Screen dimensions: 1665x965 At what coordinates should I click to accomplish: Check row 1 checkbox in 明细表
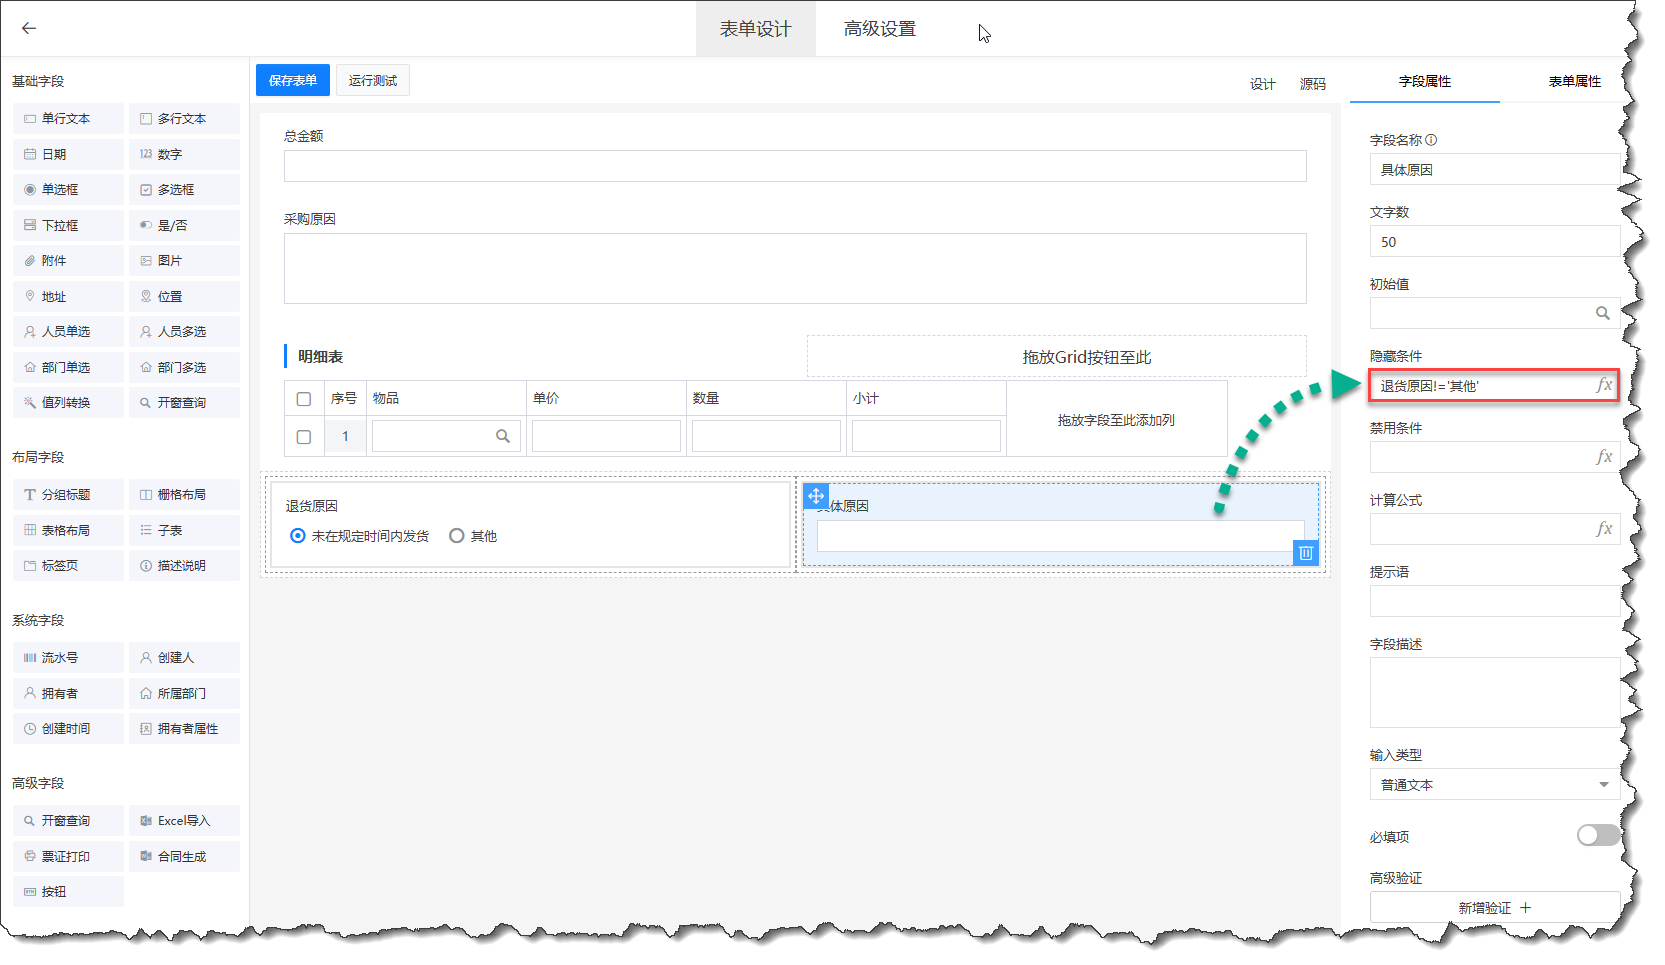tap(304, 437)
